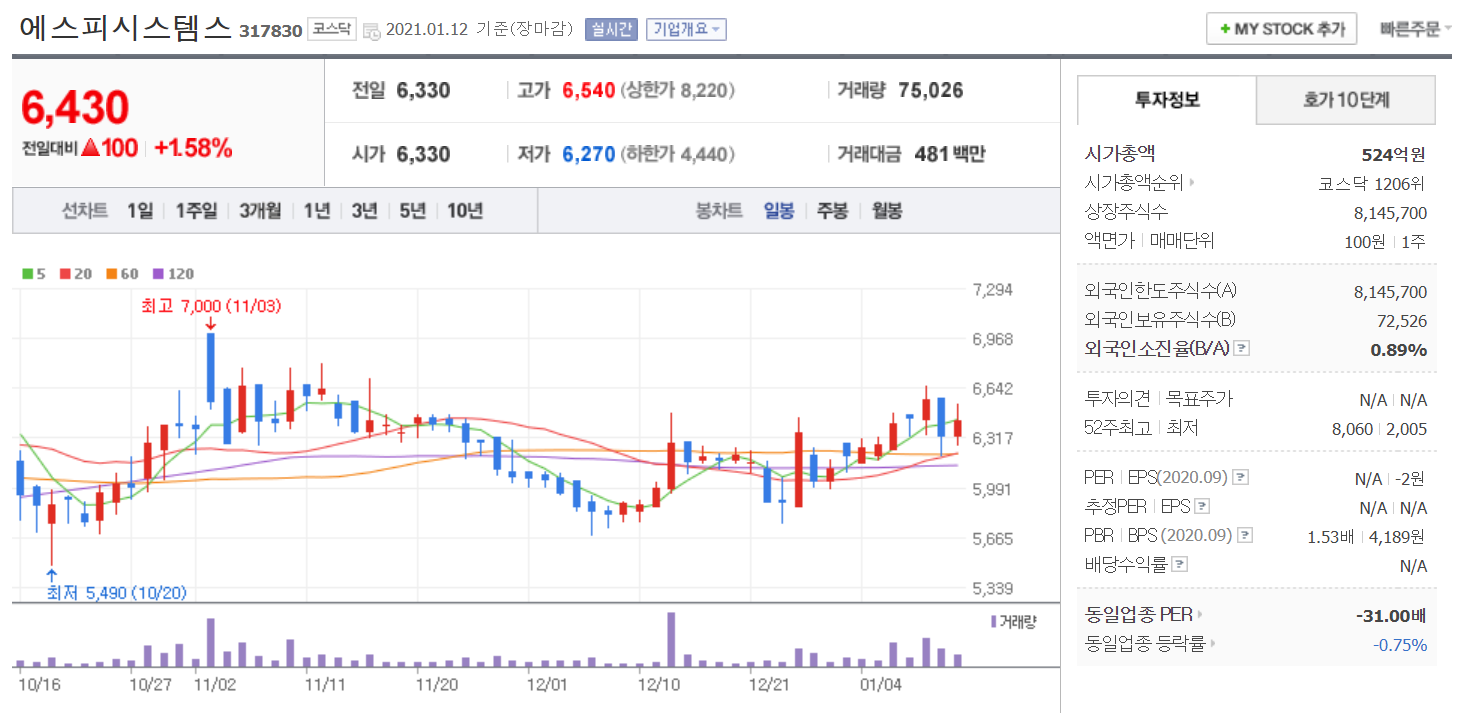Show the 3개월 line chart
The width and height of the screenshot is (1457, 713).
coord(260,211)
